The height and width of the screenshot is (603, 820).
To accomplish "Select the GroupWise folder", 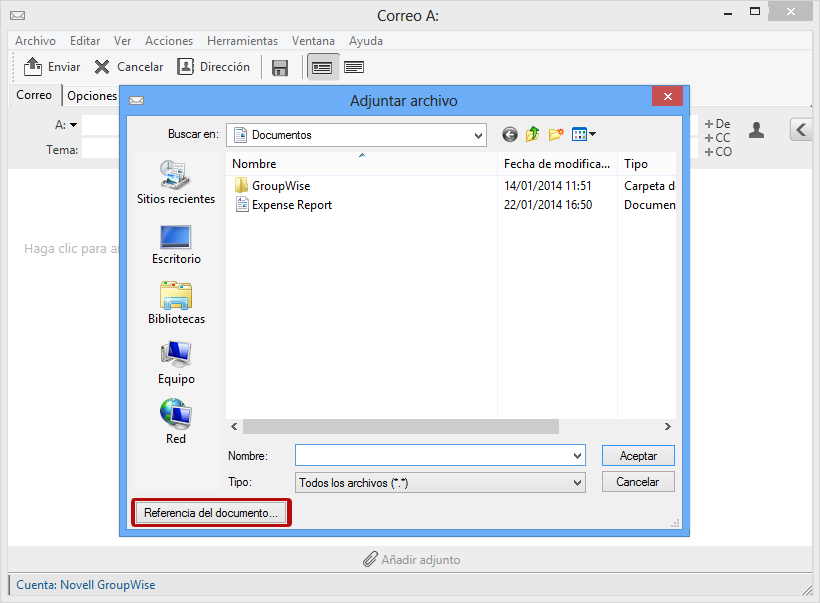I will click(273, 186).
